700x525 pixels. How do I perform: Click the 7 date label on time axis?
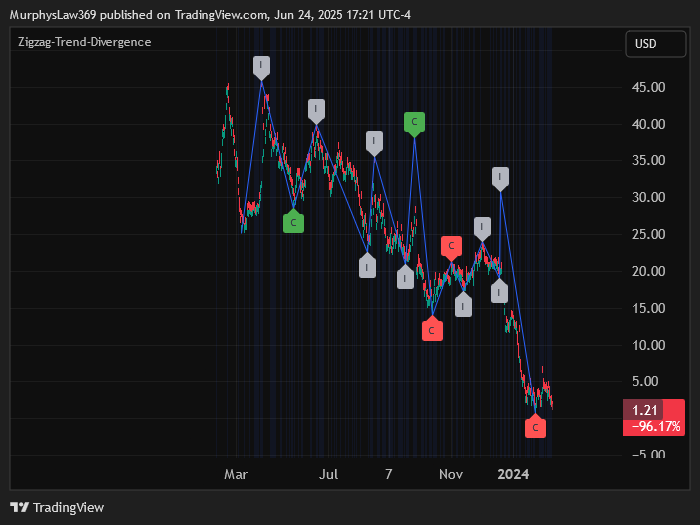(x=389, y=474)
